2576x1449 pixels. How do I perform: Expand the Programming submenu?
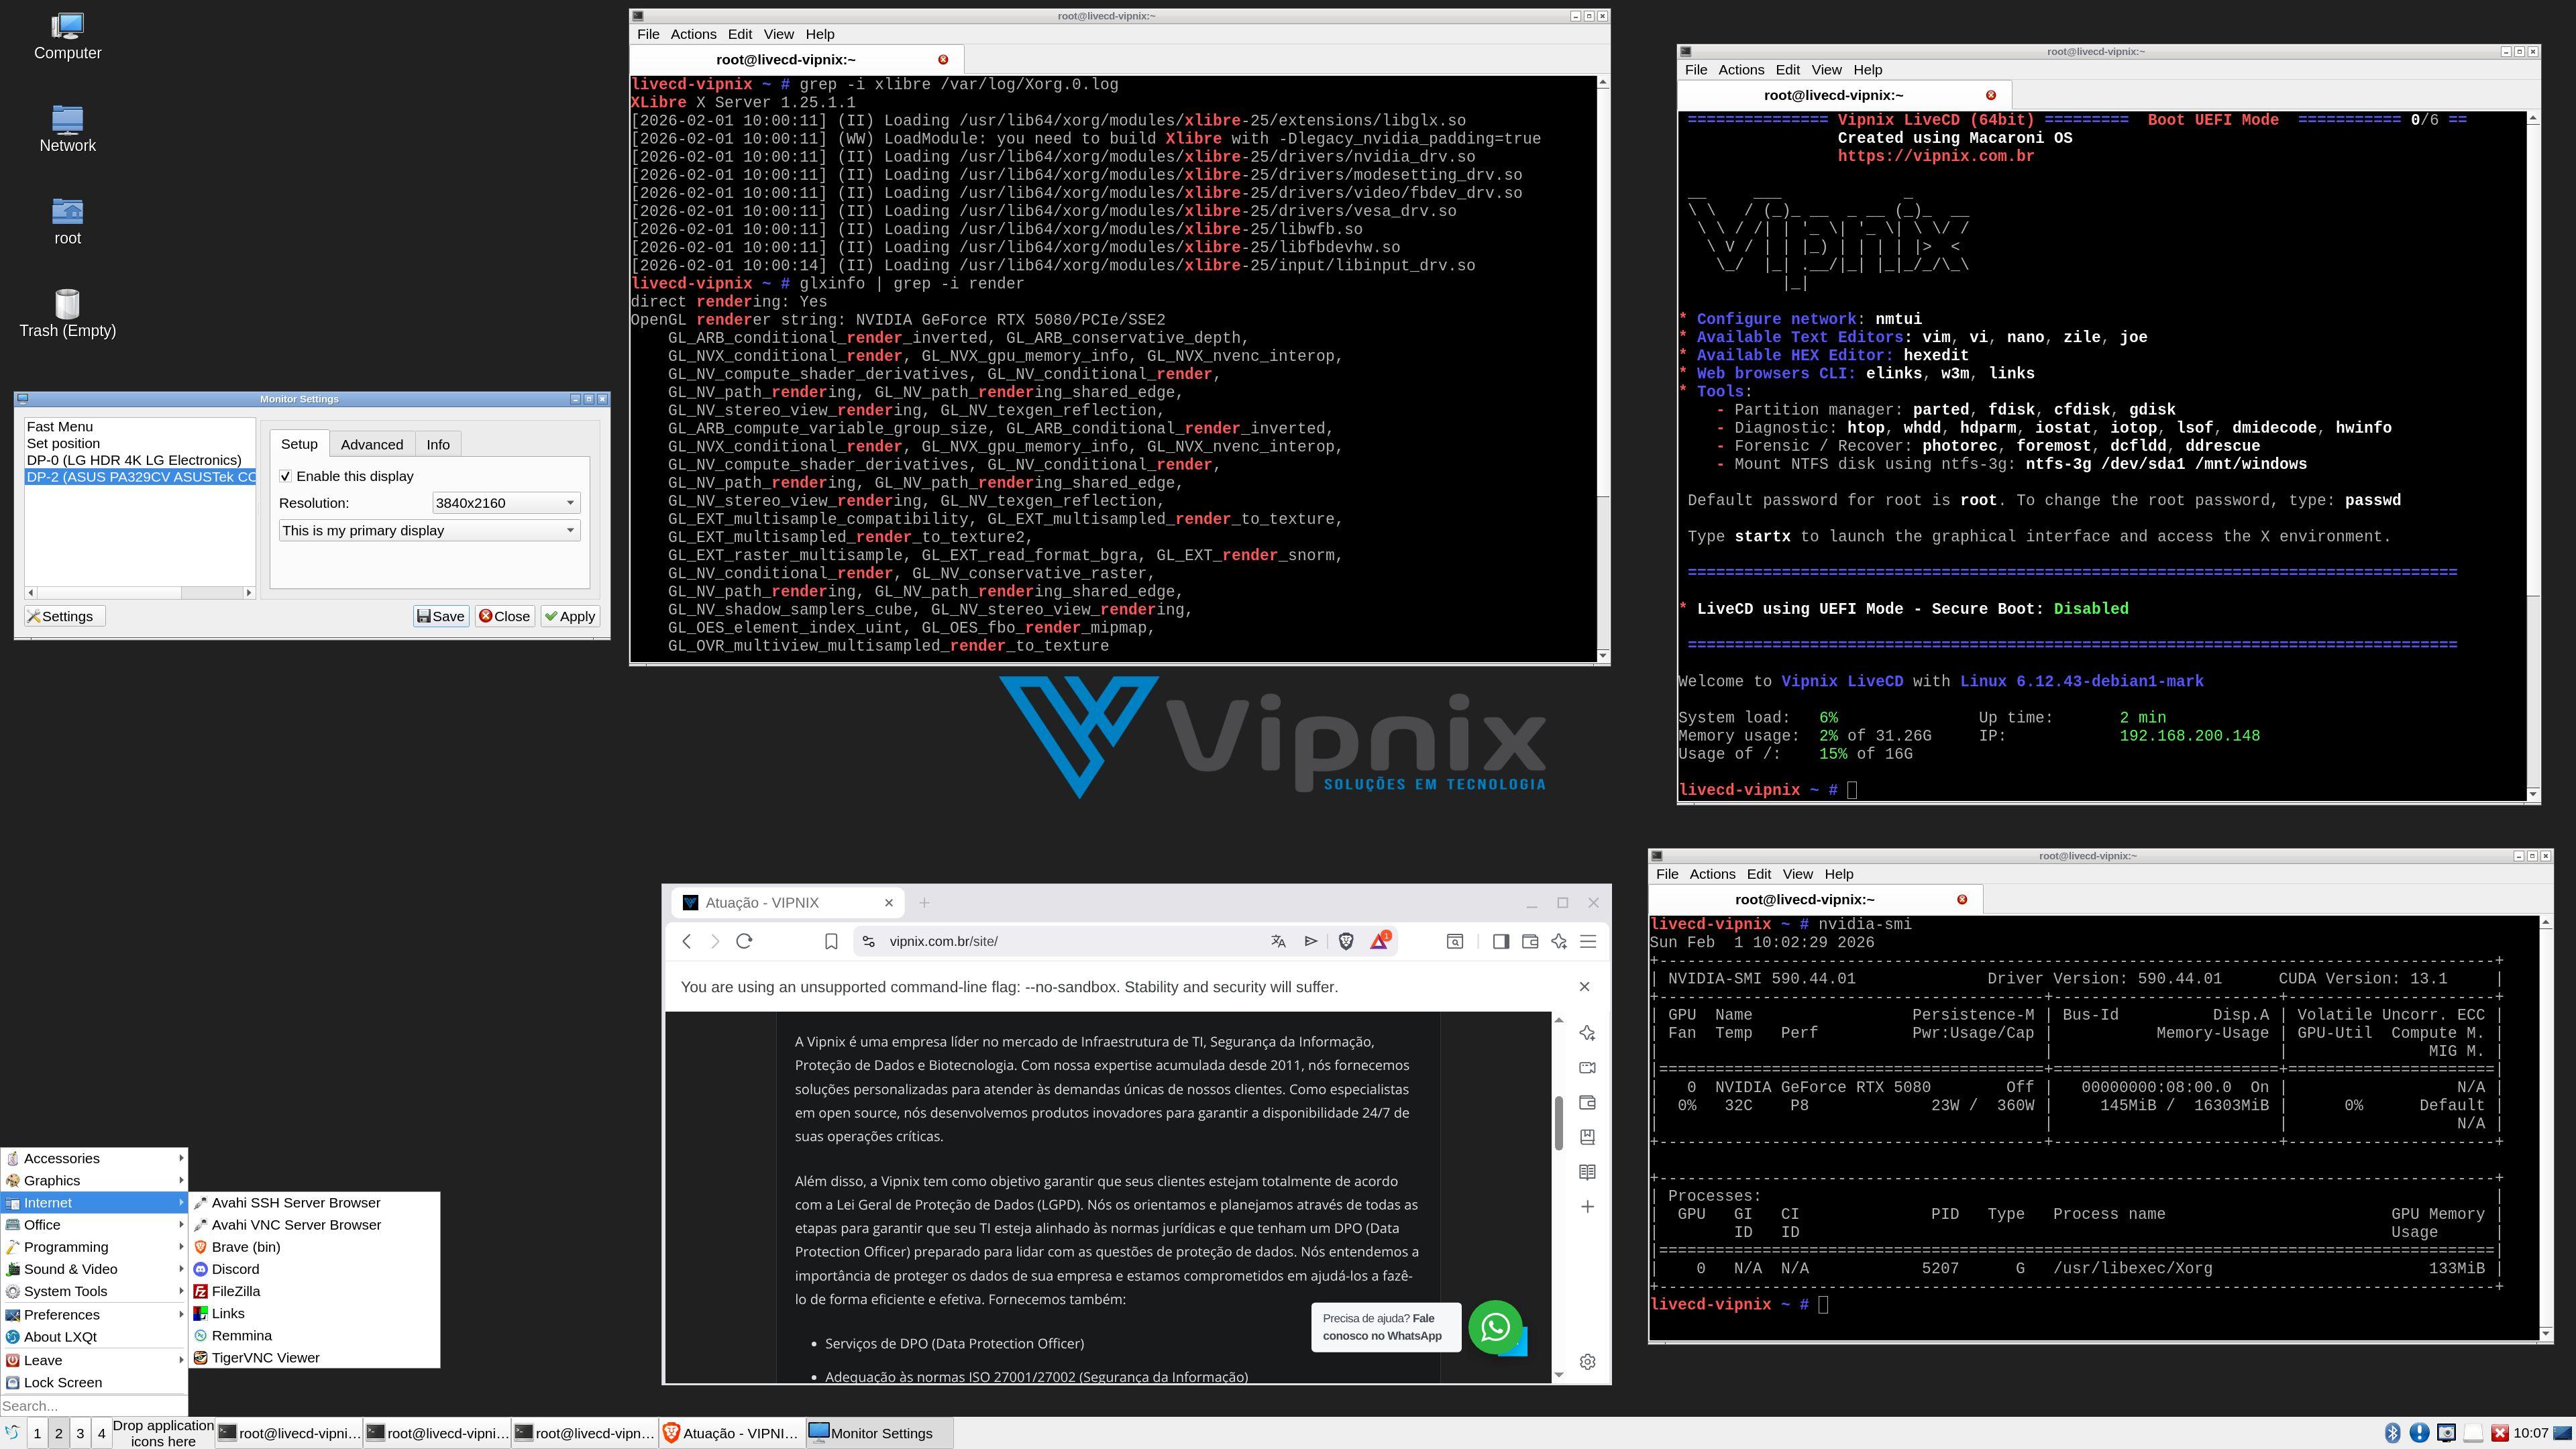pos(94,1247)
